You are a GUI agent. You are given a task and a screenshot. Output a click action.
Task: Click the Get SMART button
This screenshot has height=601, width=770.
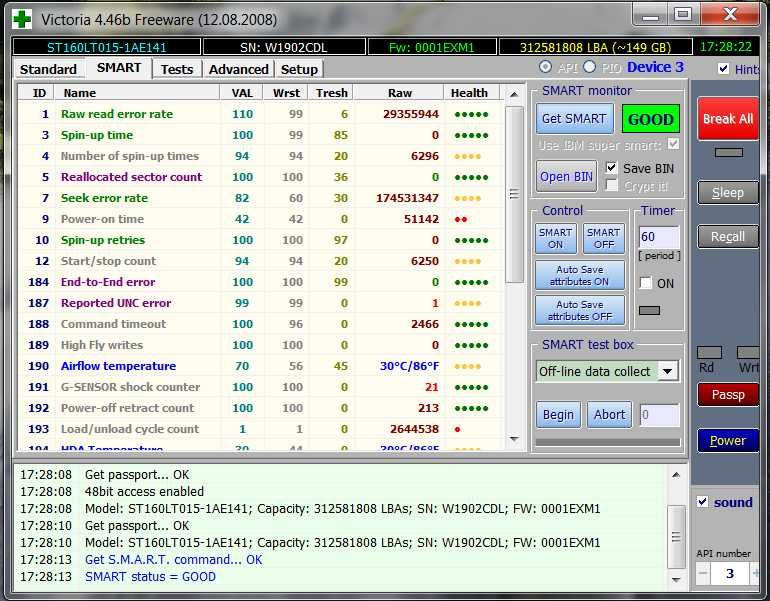point(574,118)
